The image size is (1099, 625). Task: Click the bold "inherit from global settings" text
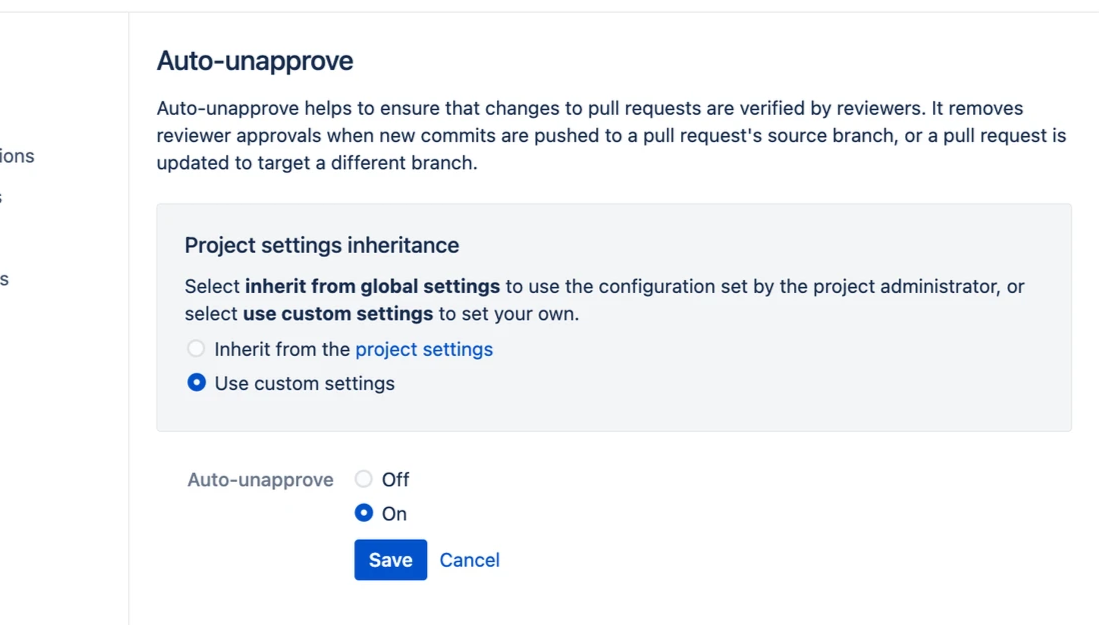tap(372, 287)
